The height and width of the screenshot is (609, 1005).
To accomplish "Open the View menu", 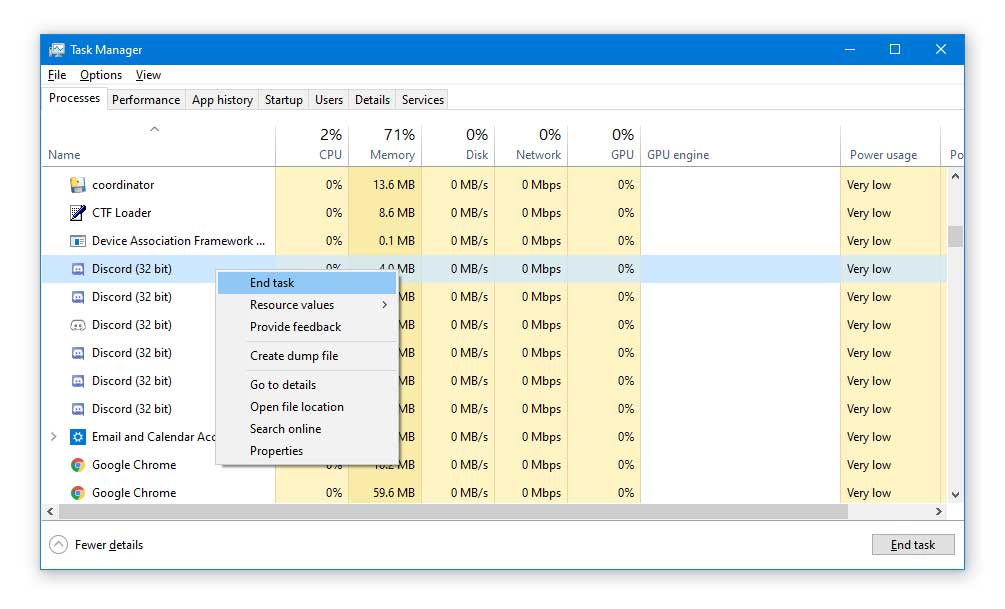I will point(148,75).
